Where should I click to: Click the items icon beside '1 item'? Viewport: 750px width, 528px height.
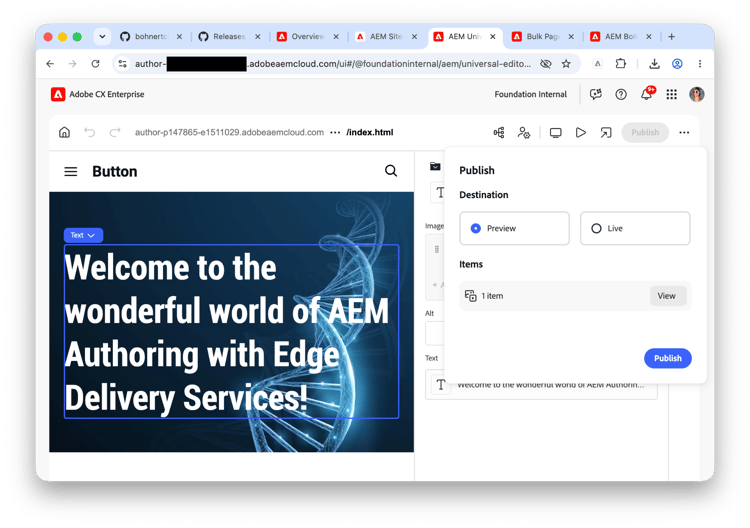pos(471,296)
